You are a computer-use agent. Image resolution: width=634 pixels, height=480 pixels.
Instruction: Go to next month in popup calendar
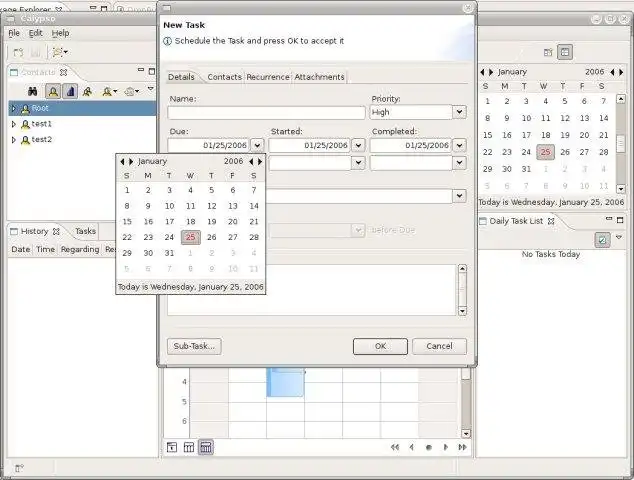(x=131, y=161)
